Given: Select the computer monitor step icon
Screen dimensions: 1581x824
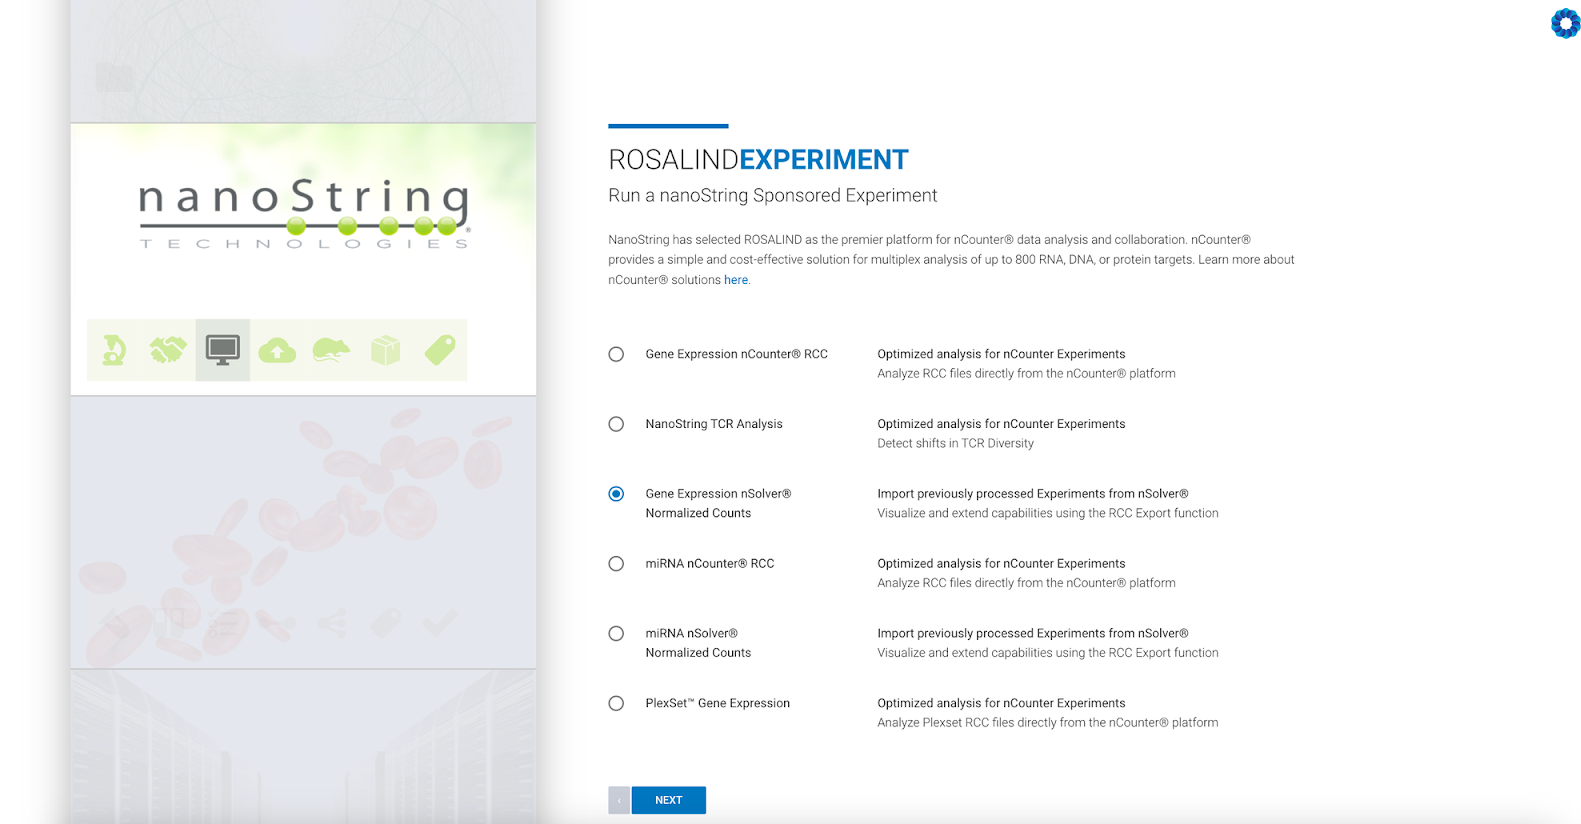Looking at the screenshot, I should (222, 350).
